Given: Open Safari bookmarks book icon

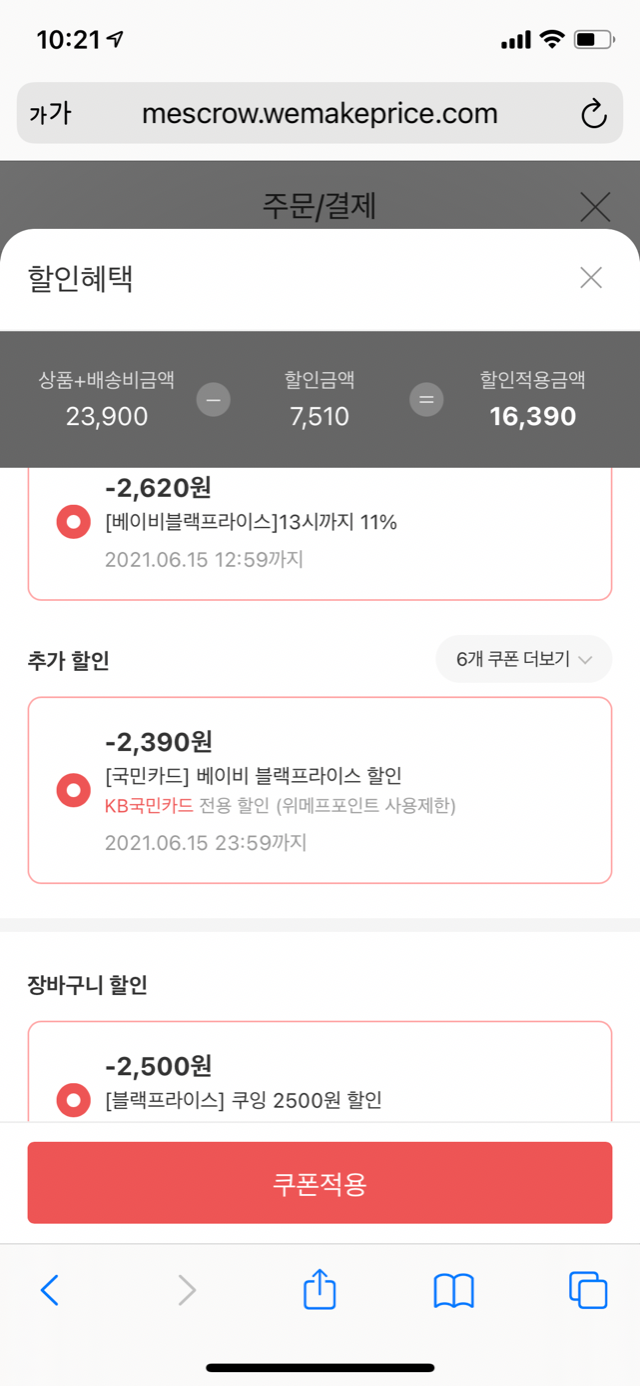Looking at the screenshot, I should tap(453, 1290).
